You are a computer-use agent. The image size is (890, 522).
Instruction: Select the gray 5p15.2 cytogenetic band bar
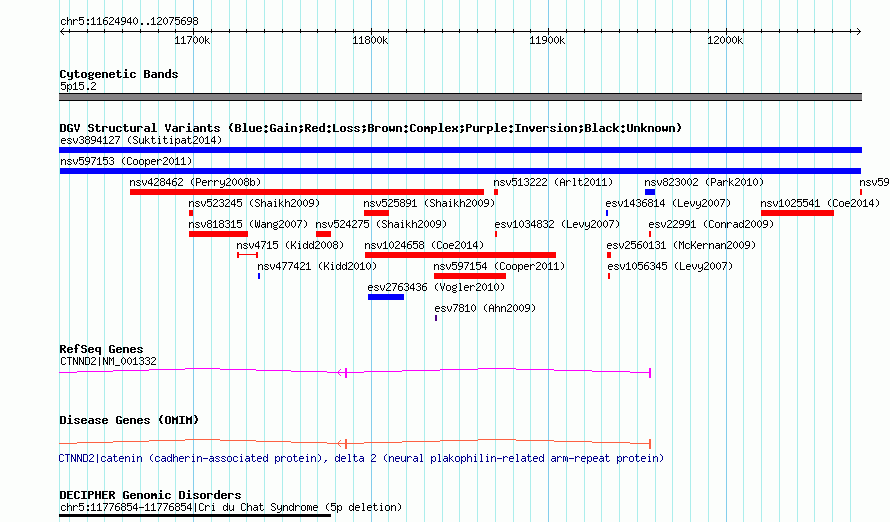click(x=460, y=97)
